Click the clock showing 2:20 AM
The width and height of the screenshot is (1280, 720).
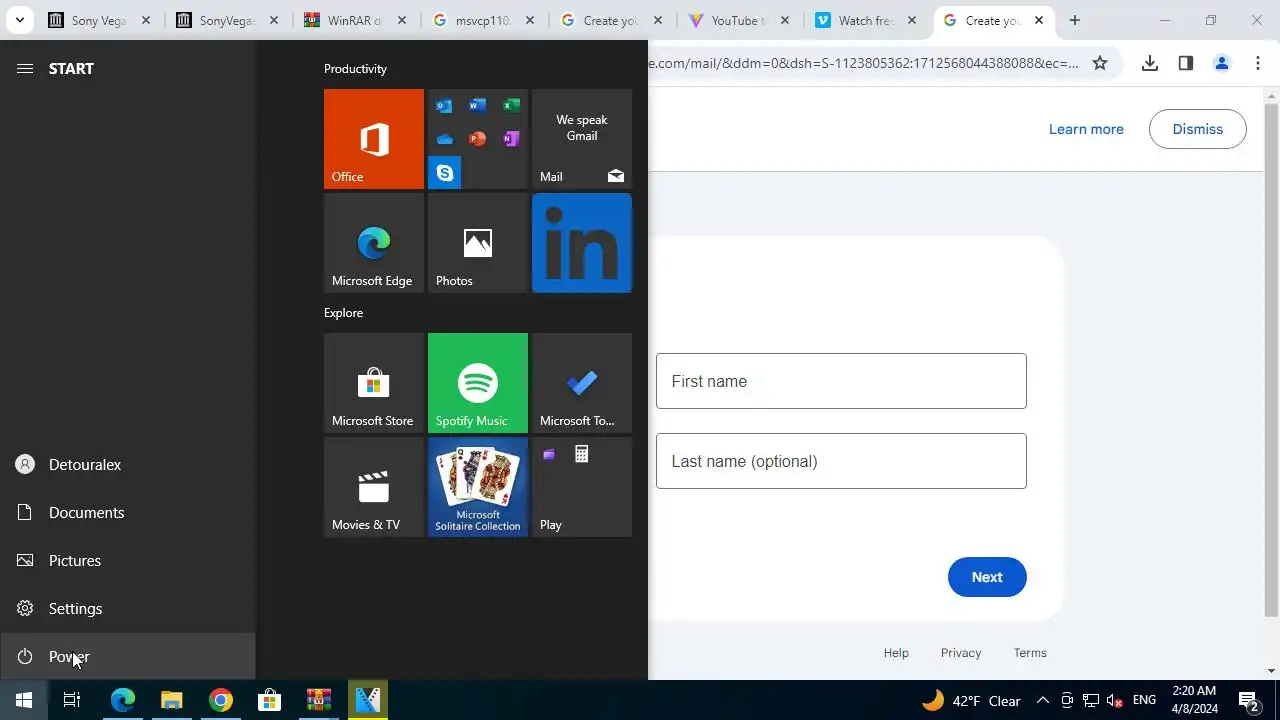click(1195, 700)
